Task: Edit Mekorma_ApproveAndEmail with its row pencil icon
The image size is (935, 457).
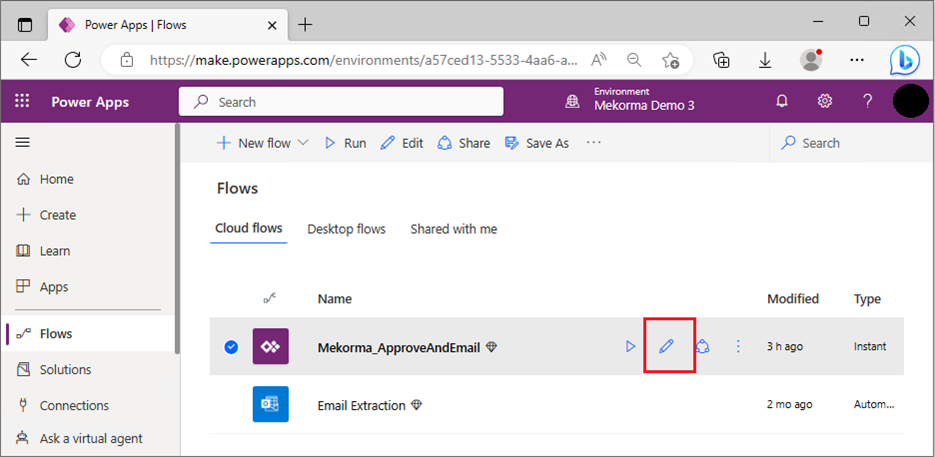Action: coord(666,346)
